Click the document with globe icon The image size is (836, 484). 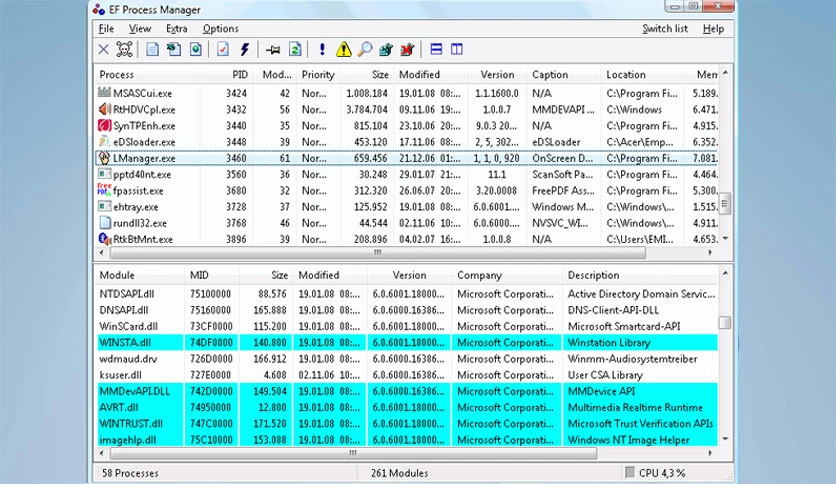point(196,50)
